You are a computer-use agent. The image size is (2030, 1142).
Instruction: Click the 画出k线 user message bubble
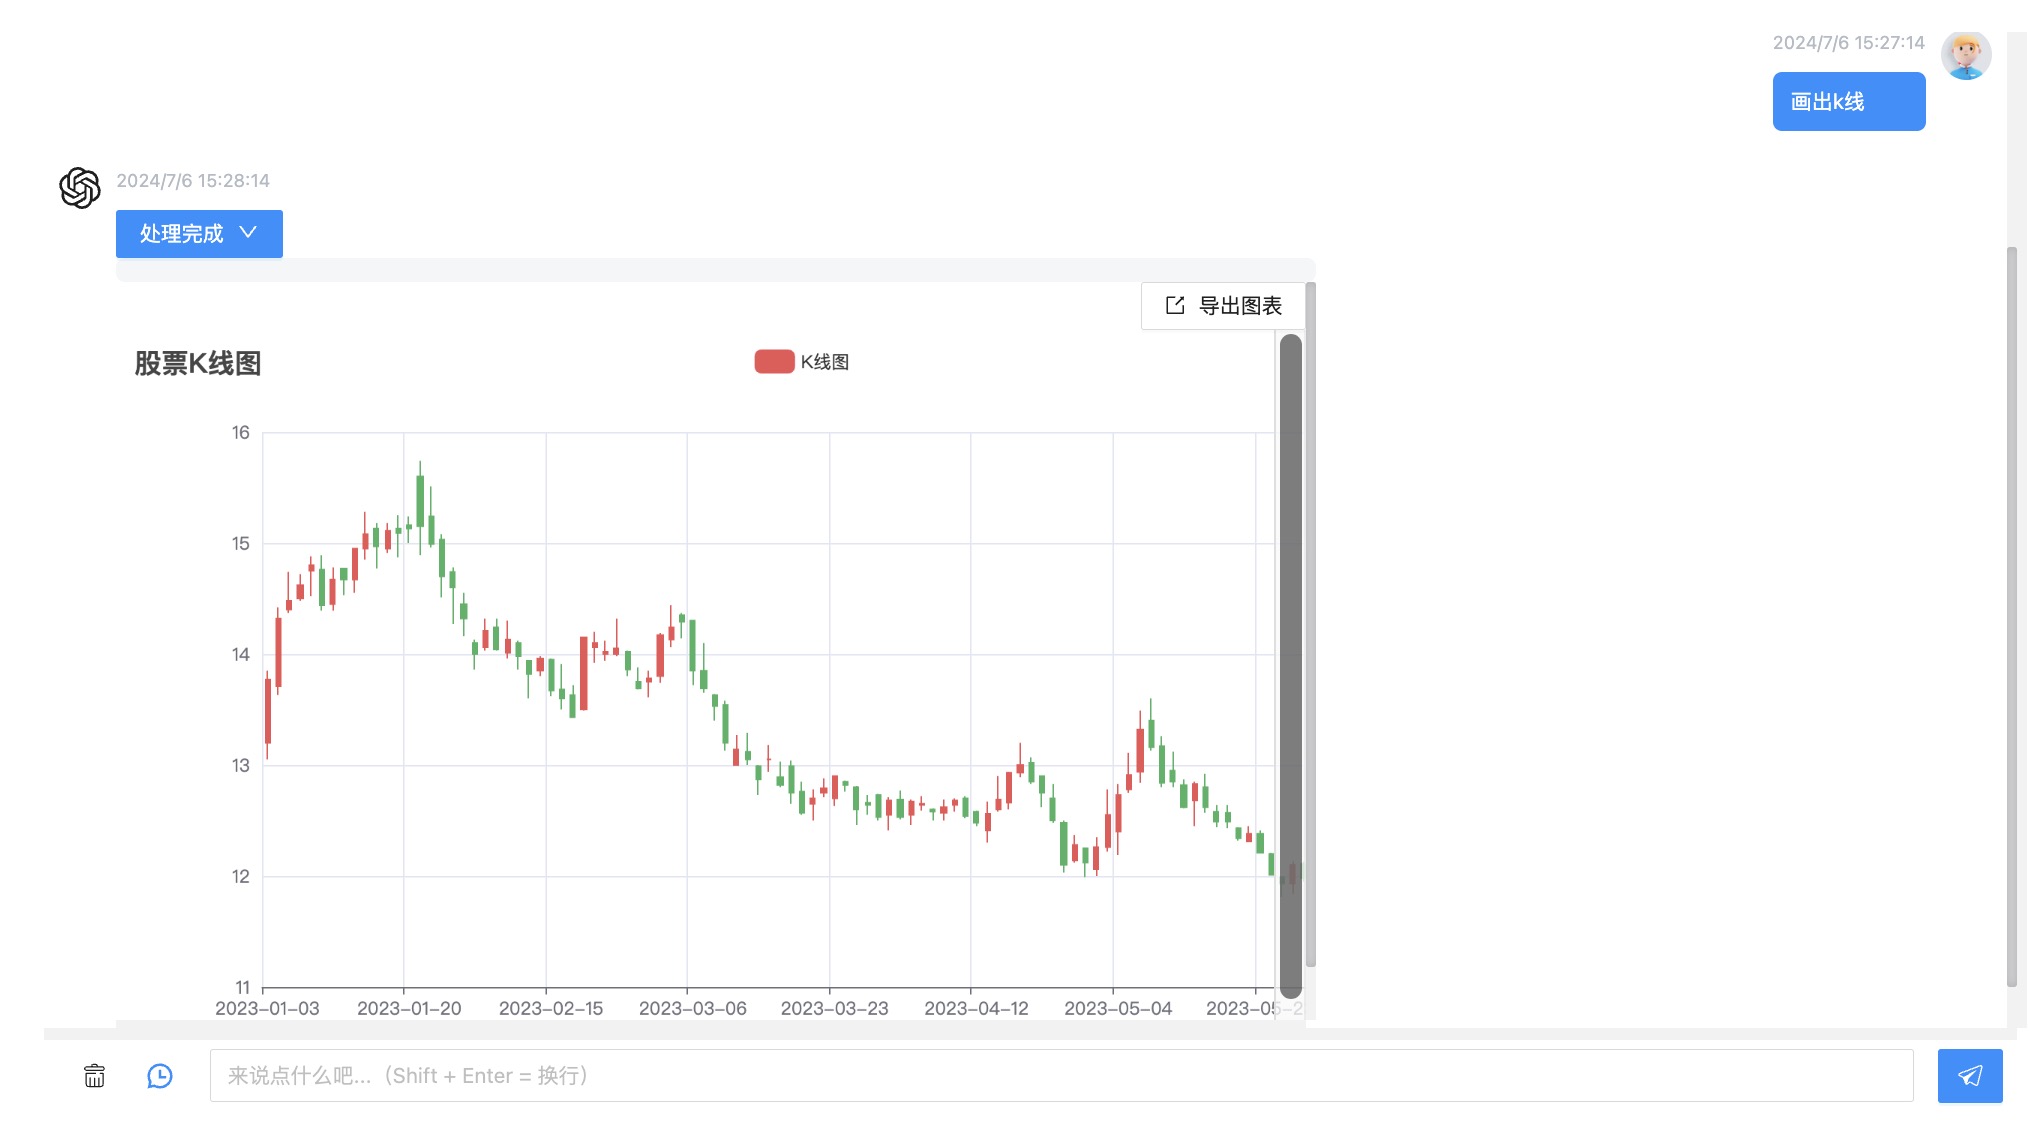(x=1848, y=101)
